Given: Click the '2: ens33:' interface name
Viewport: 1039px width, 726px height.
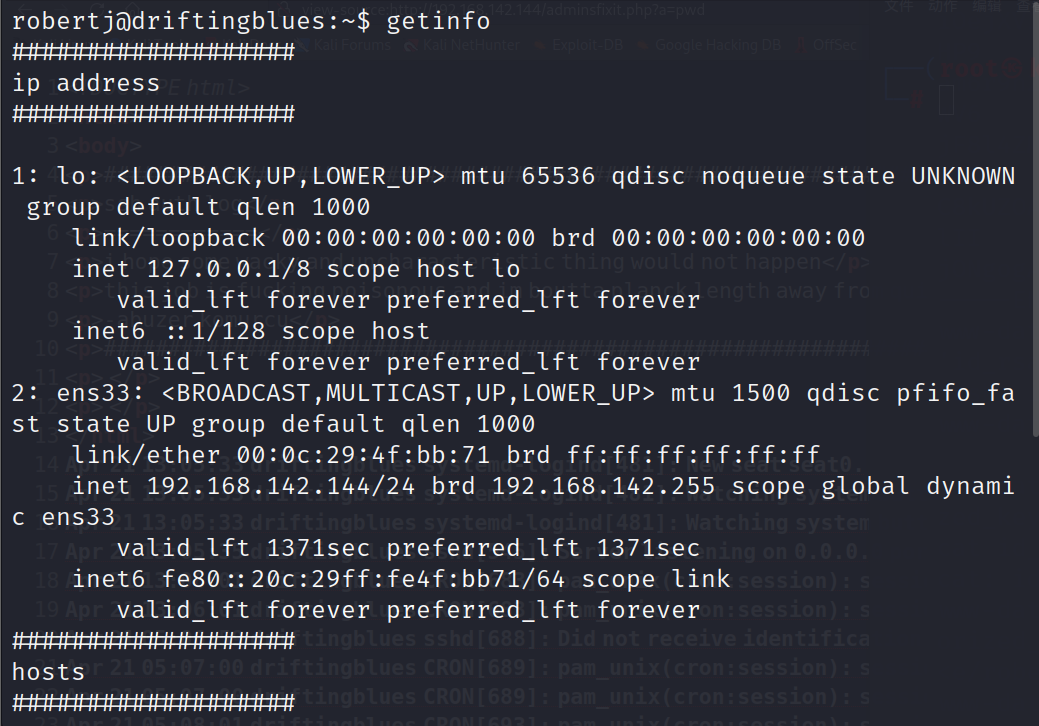Looking at the screenshot, I should (x=78, y=393).
